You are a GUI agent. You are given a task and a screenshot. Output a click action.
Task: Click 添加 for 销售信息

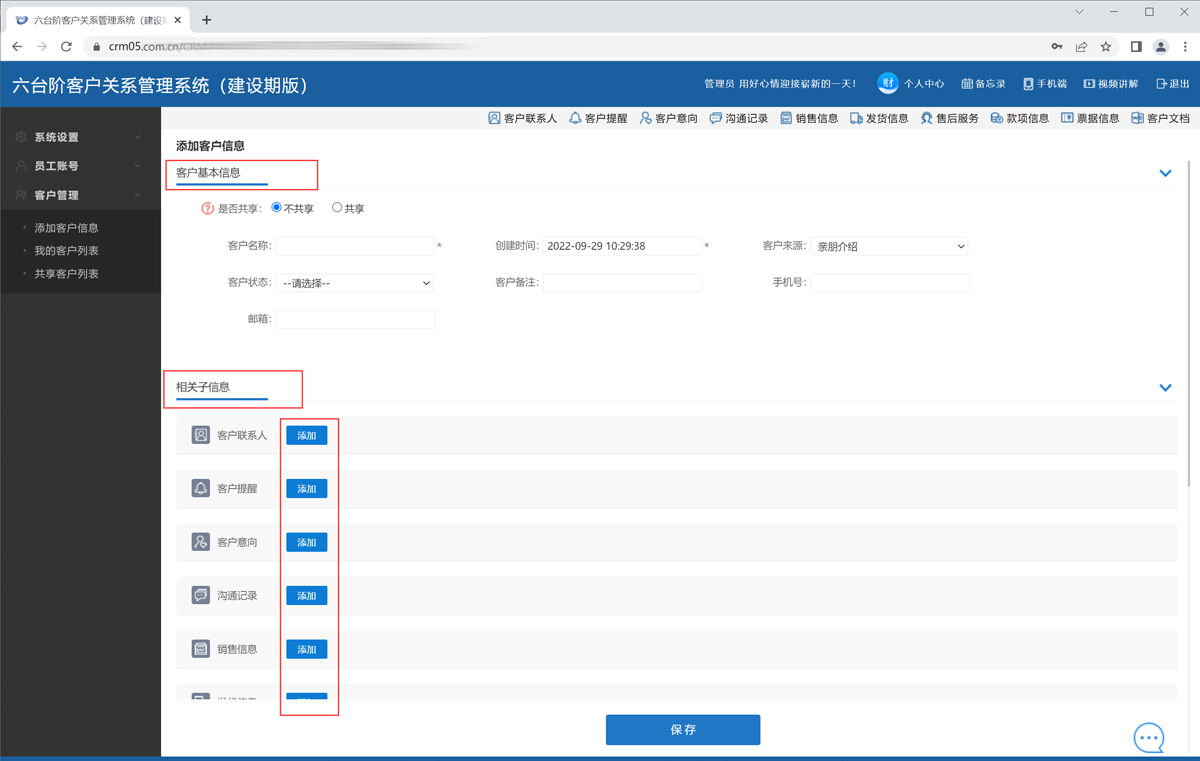[307, 649]
